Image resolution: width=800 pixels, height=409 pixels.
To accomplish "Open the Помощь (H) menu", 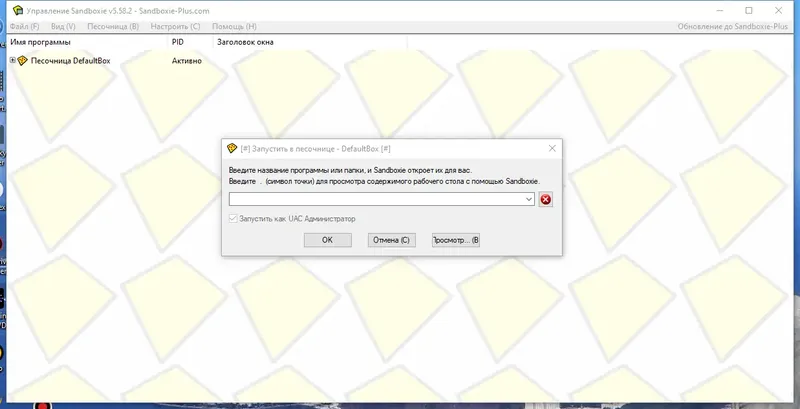I will coord(234,27).
